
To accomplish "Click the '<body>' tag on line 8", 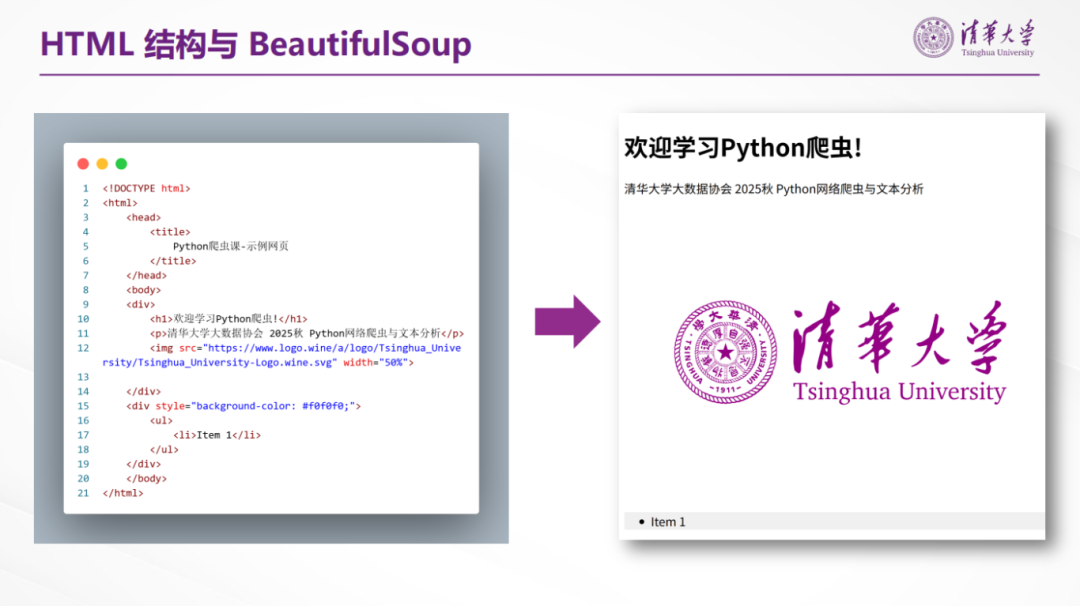I will [x=143, y=290].
